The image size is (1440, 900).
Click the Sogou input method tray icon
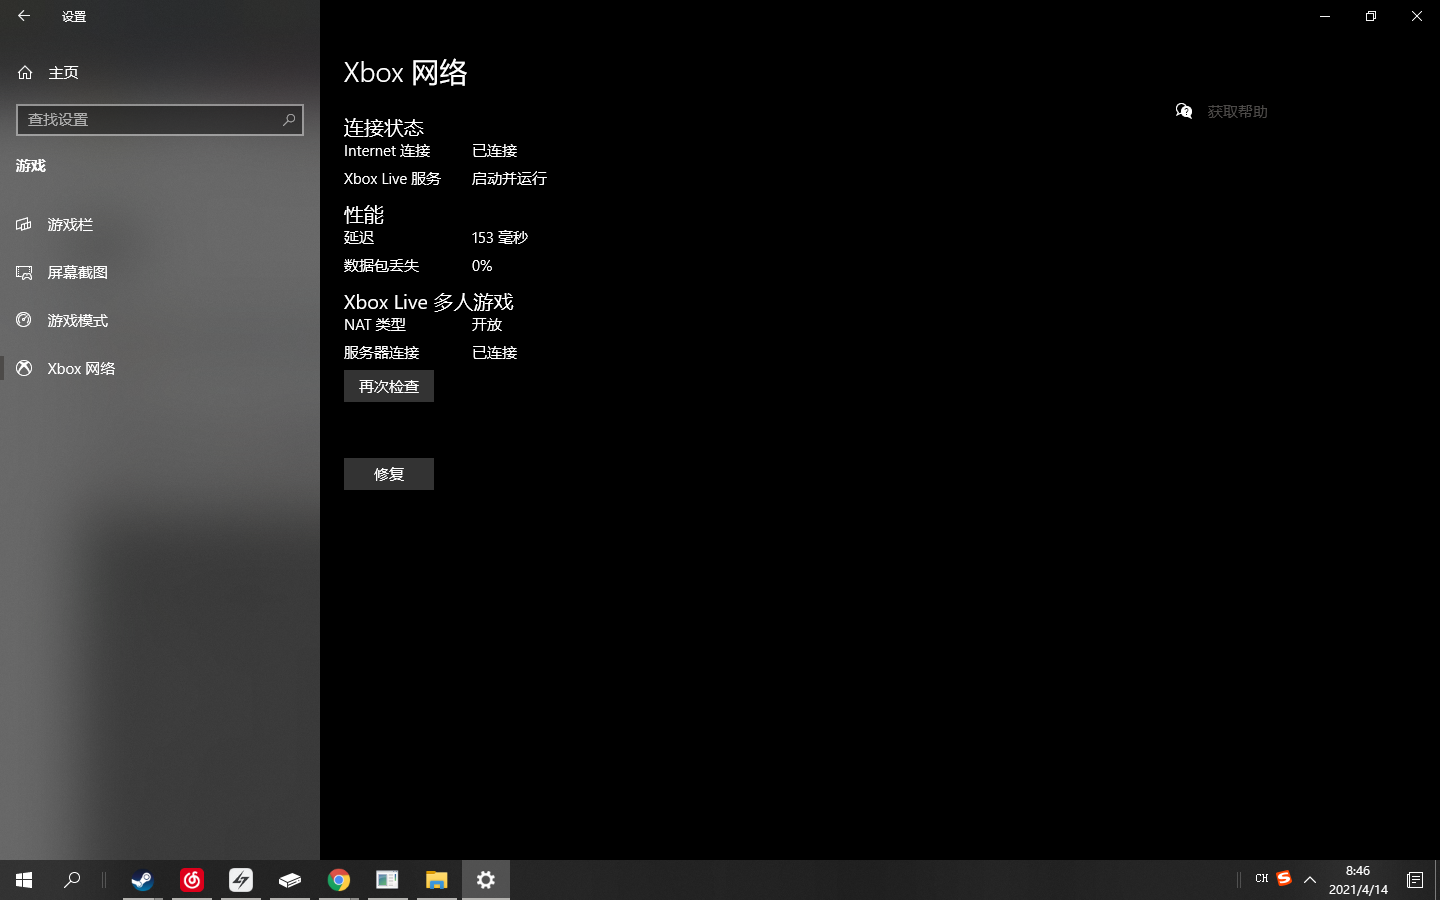pos(1284,879)
